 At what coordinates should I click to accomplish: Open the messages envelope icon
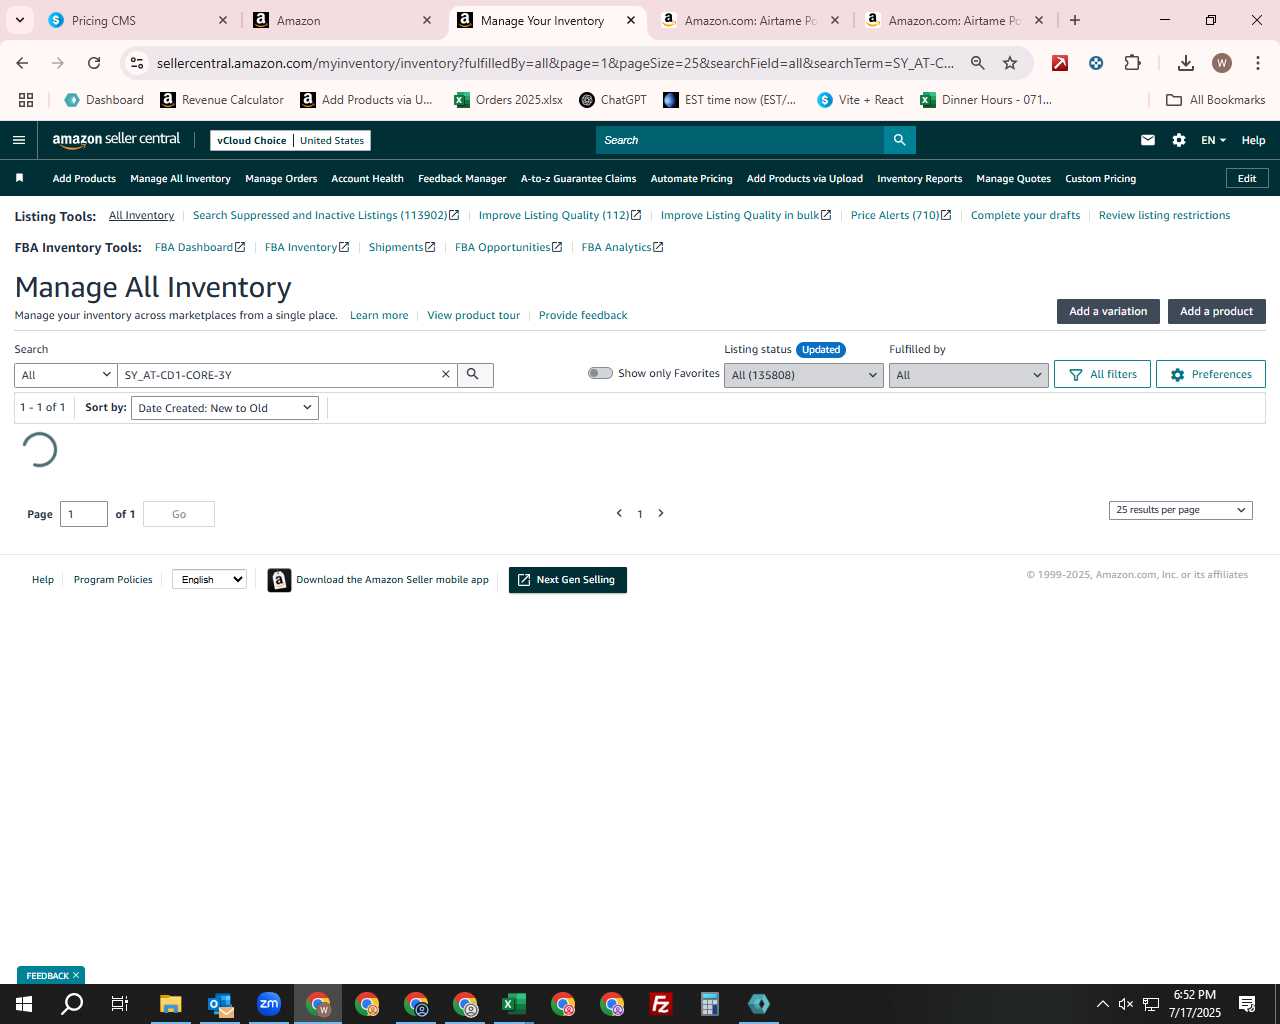pyautogui.click(x=1148, y=140)
